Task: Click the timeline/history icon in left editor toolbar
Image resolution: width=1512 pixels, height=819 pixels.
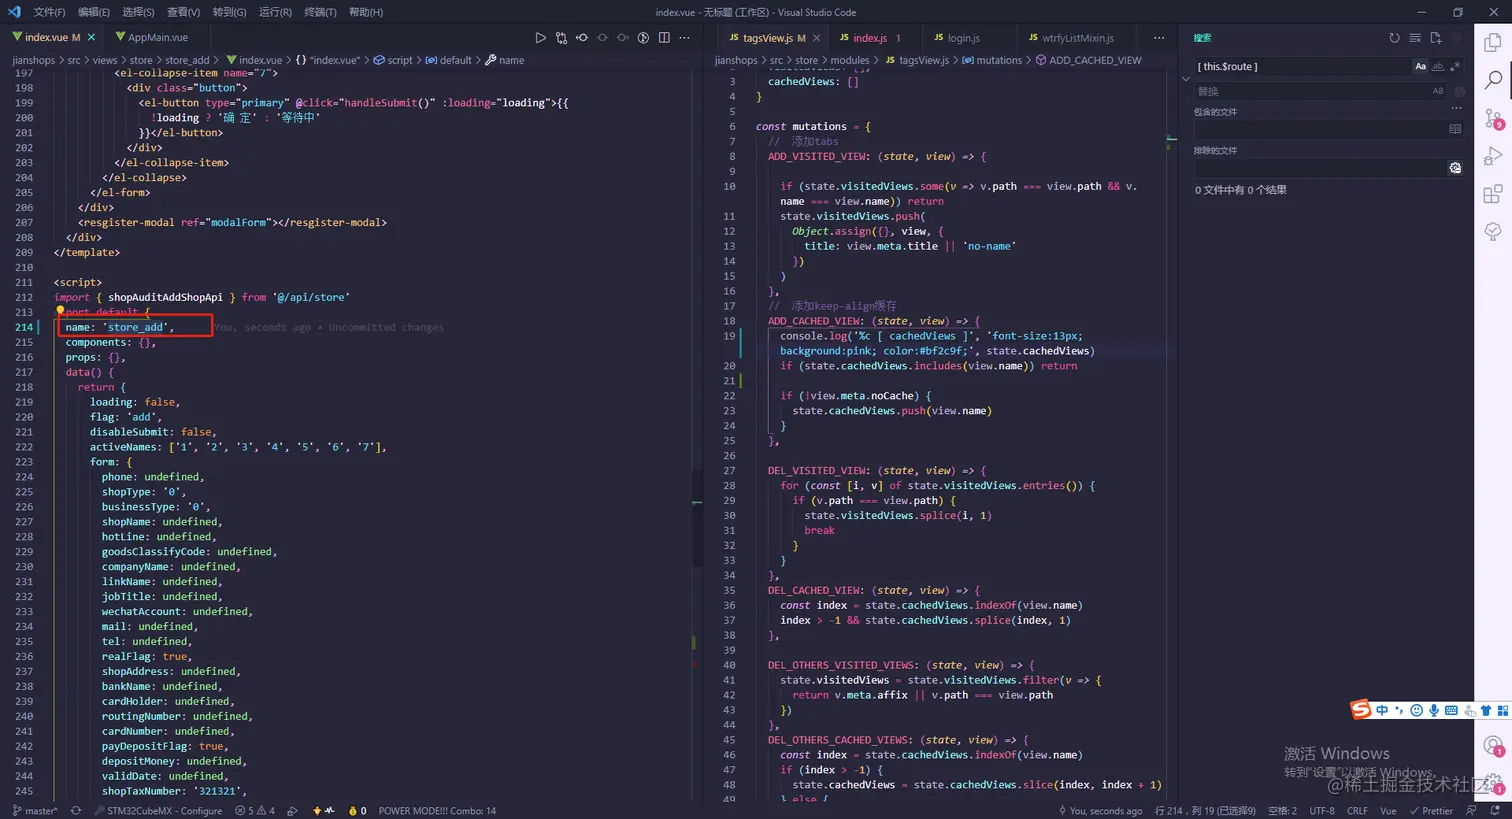Action: point(643,38)
